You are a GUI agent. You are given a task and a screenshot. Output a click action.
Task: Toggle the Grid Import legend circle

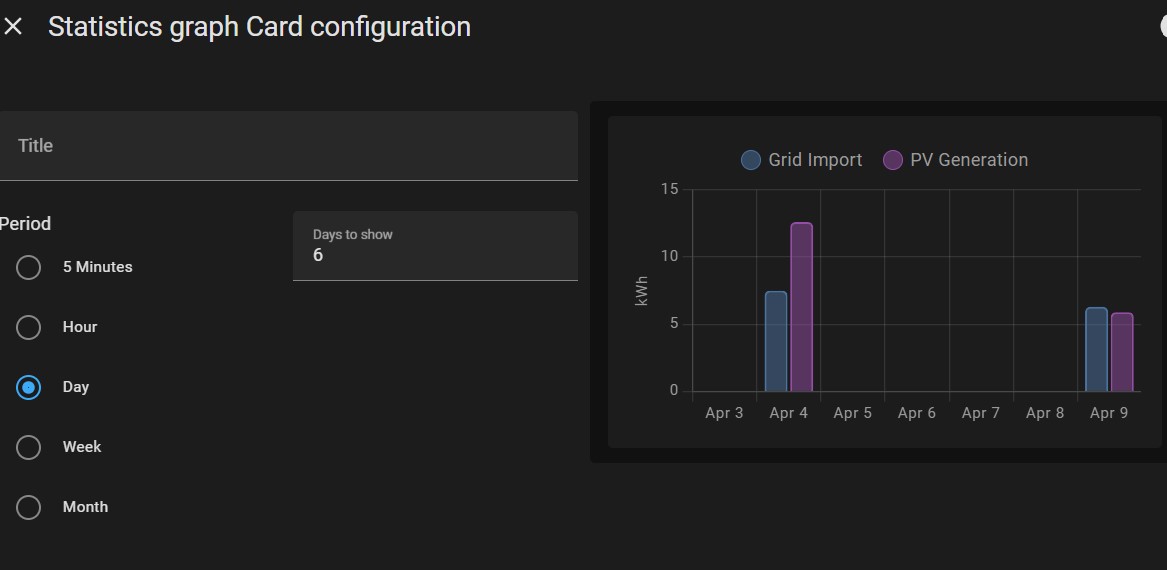pyautogui.click(x=751, y=160)
